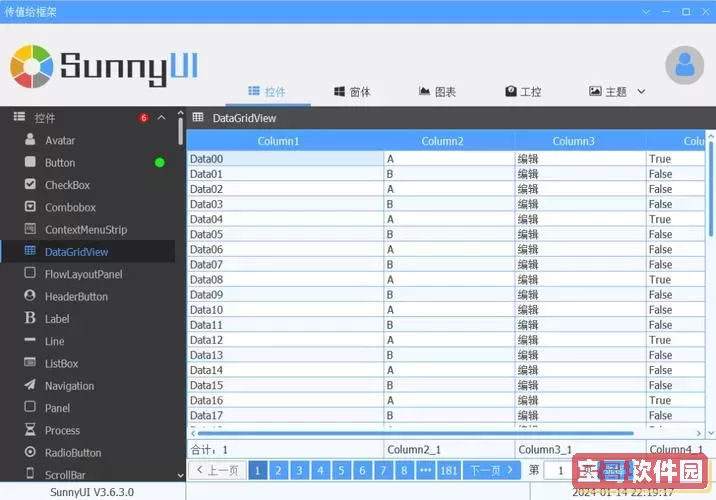Viewport: 716px width, 500px height.
Task: Click the sidebar scroll up arrow
Action: [180, 112]
